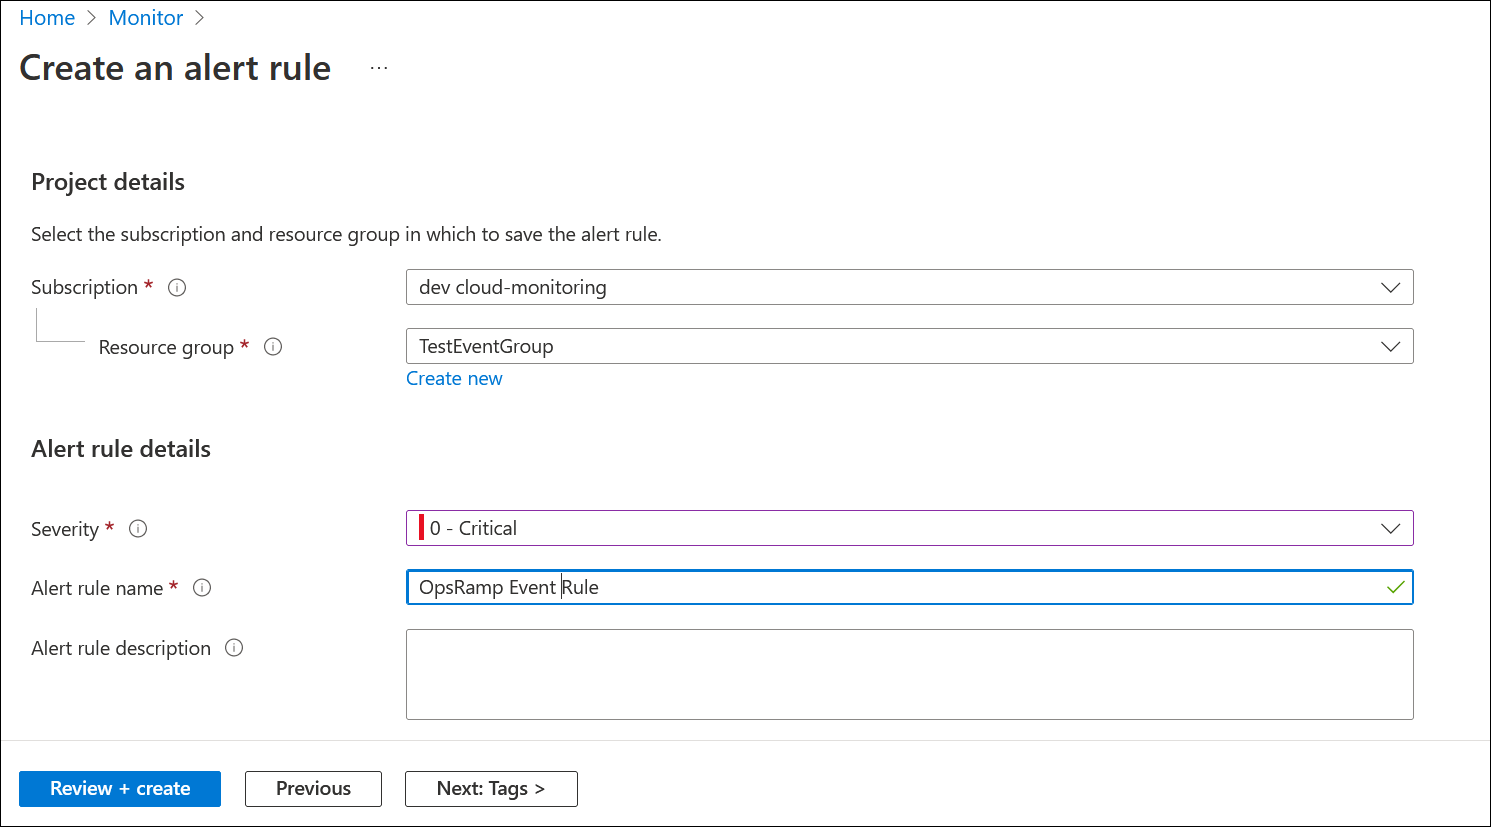Screen dimensions: 1491x827
Task: Click the Alert rule name info icon
Action: [x=202, y=588]
